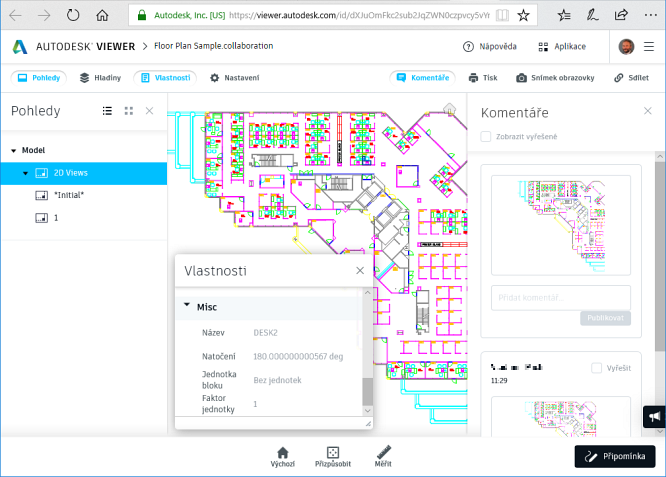
Task: Click Sdílet to share
Action: tap(632, 78)
